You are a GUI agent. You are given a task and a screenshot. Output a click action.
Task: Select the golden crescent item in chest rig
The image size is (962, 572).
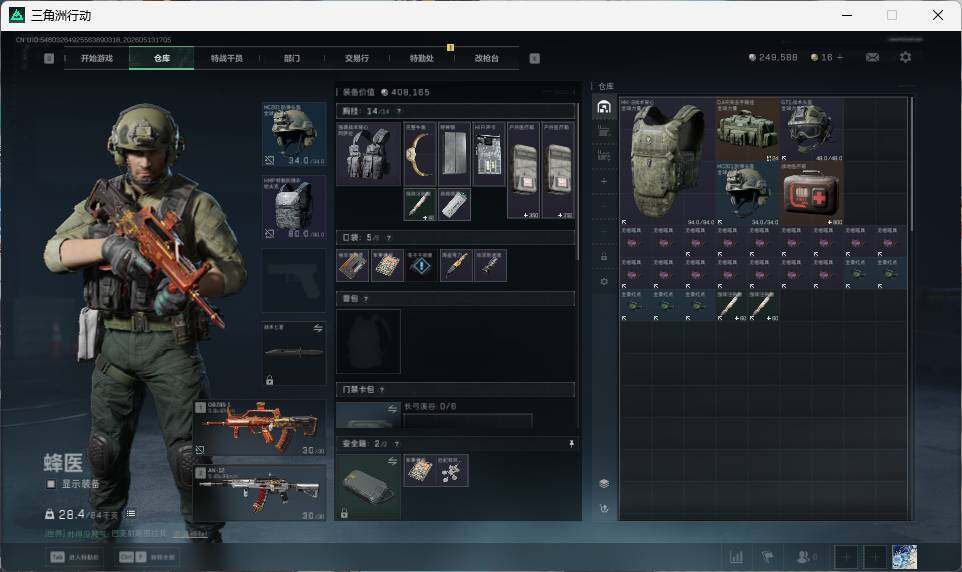pos(420,153)
